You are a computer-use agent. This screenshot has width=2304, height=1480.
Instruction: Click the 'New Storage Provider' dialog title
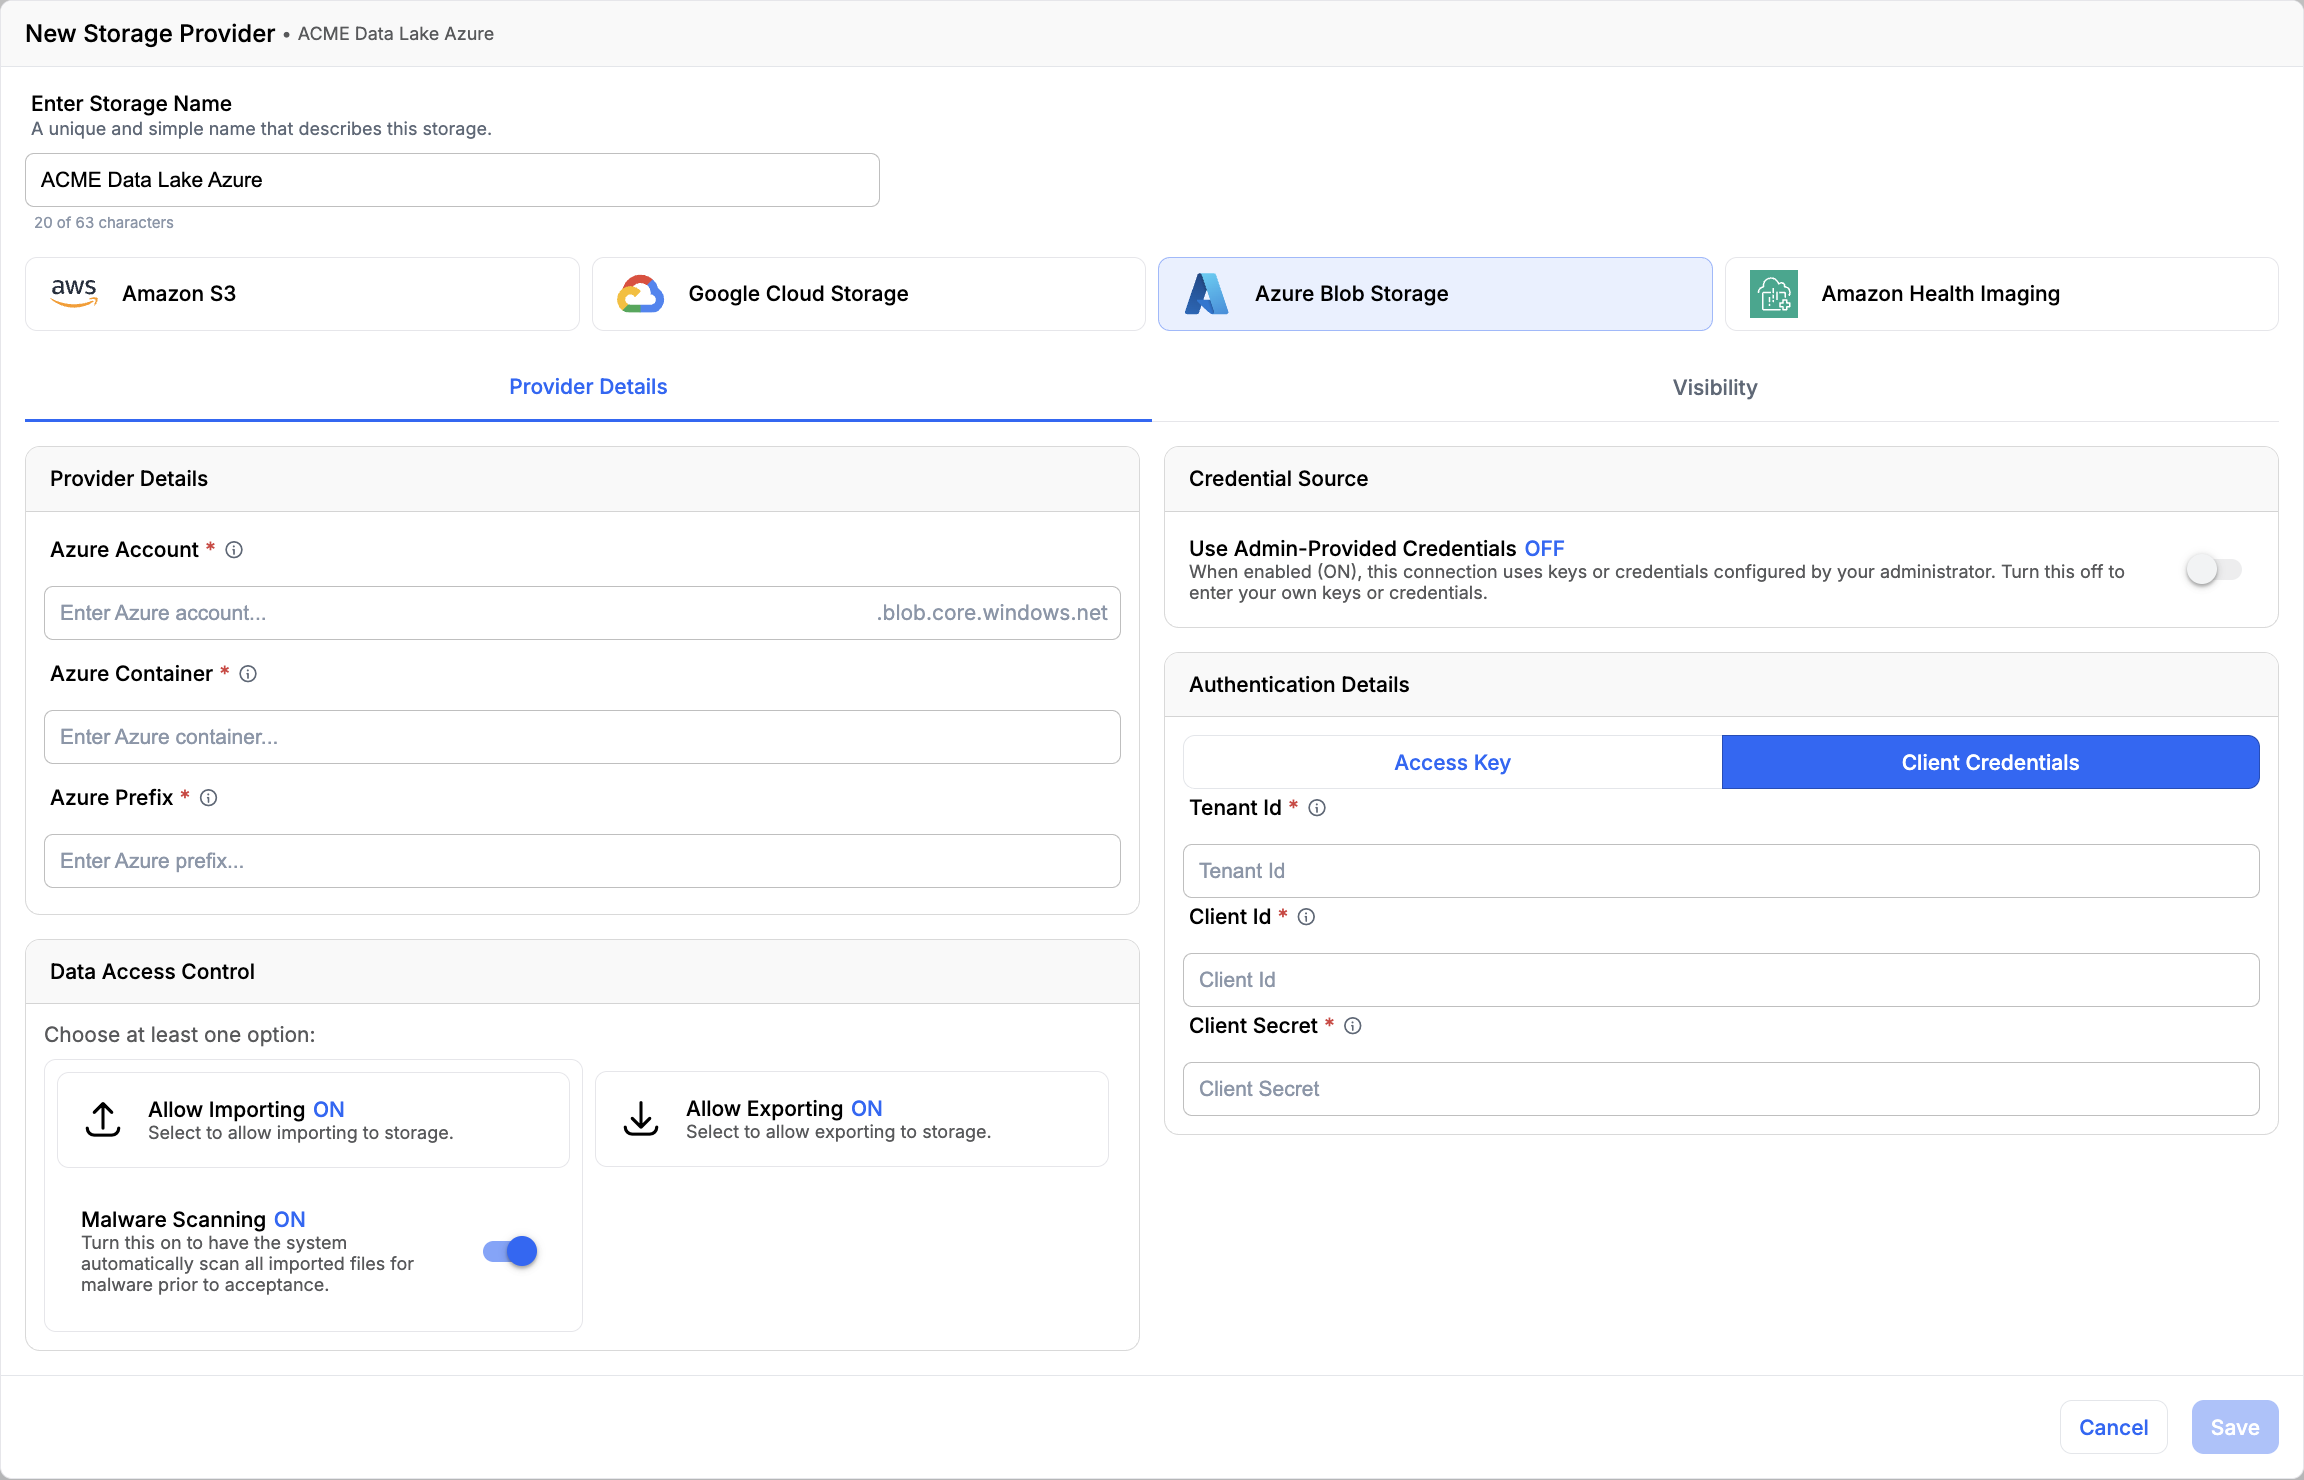150,33
